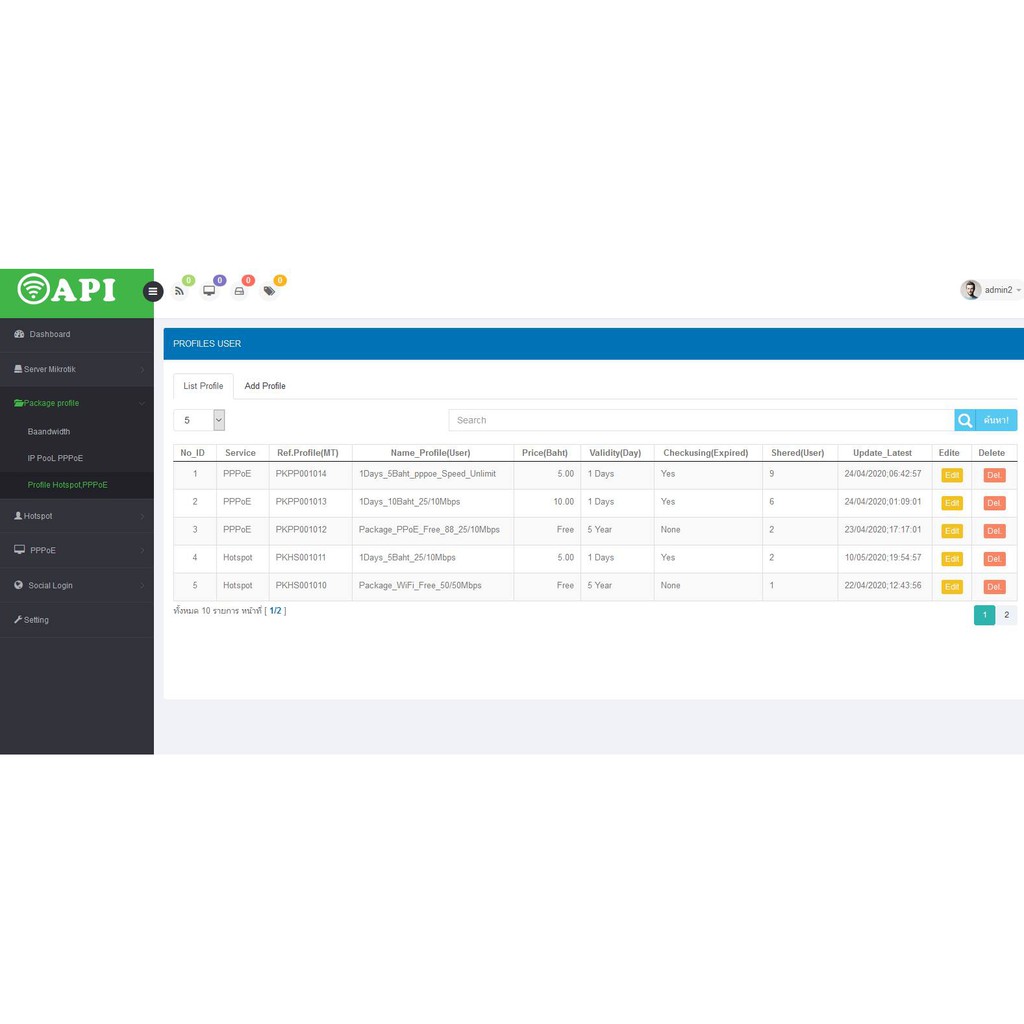Select the List Profile tab
This screenshot has width=1024, height=1024.
click(203, 386)
